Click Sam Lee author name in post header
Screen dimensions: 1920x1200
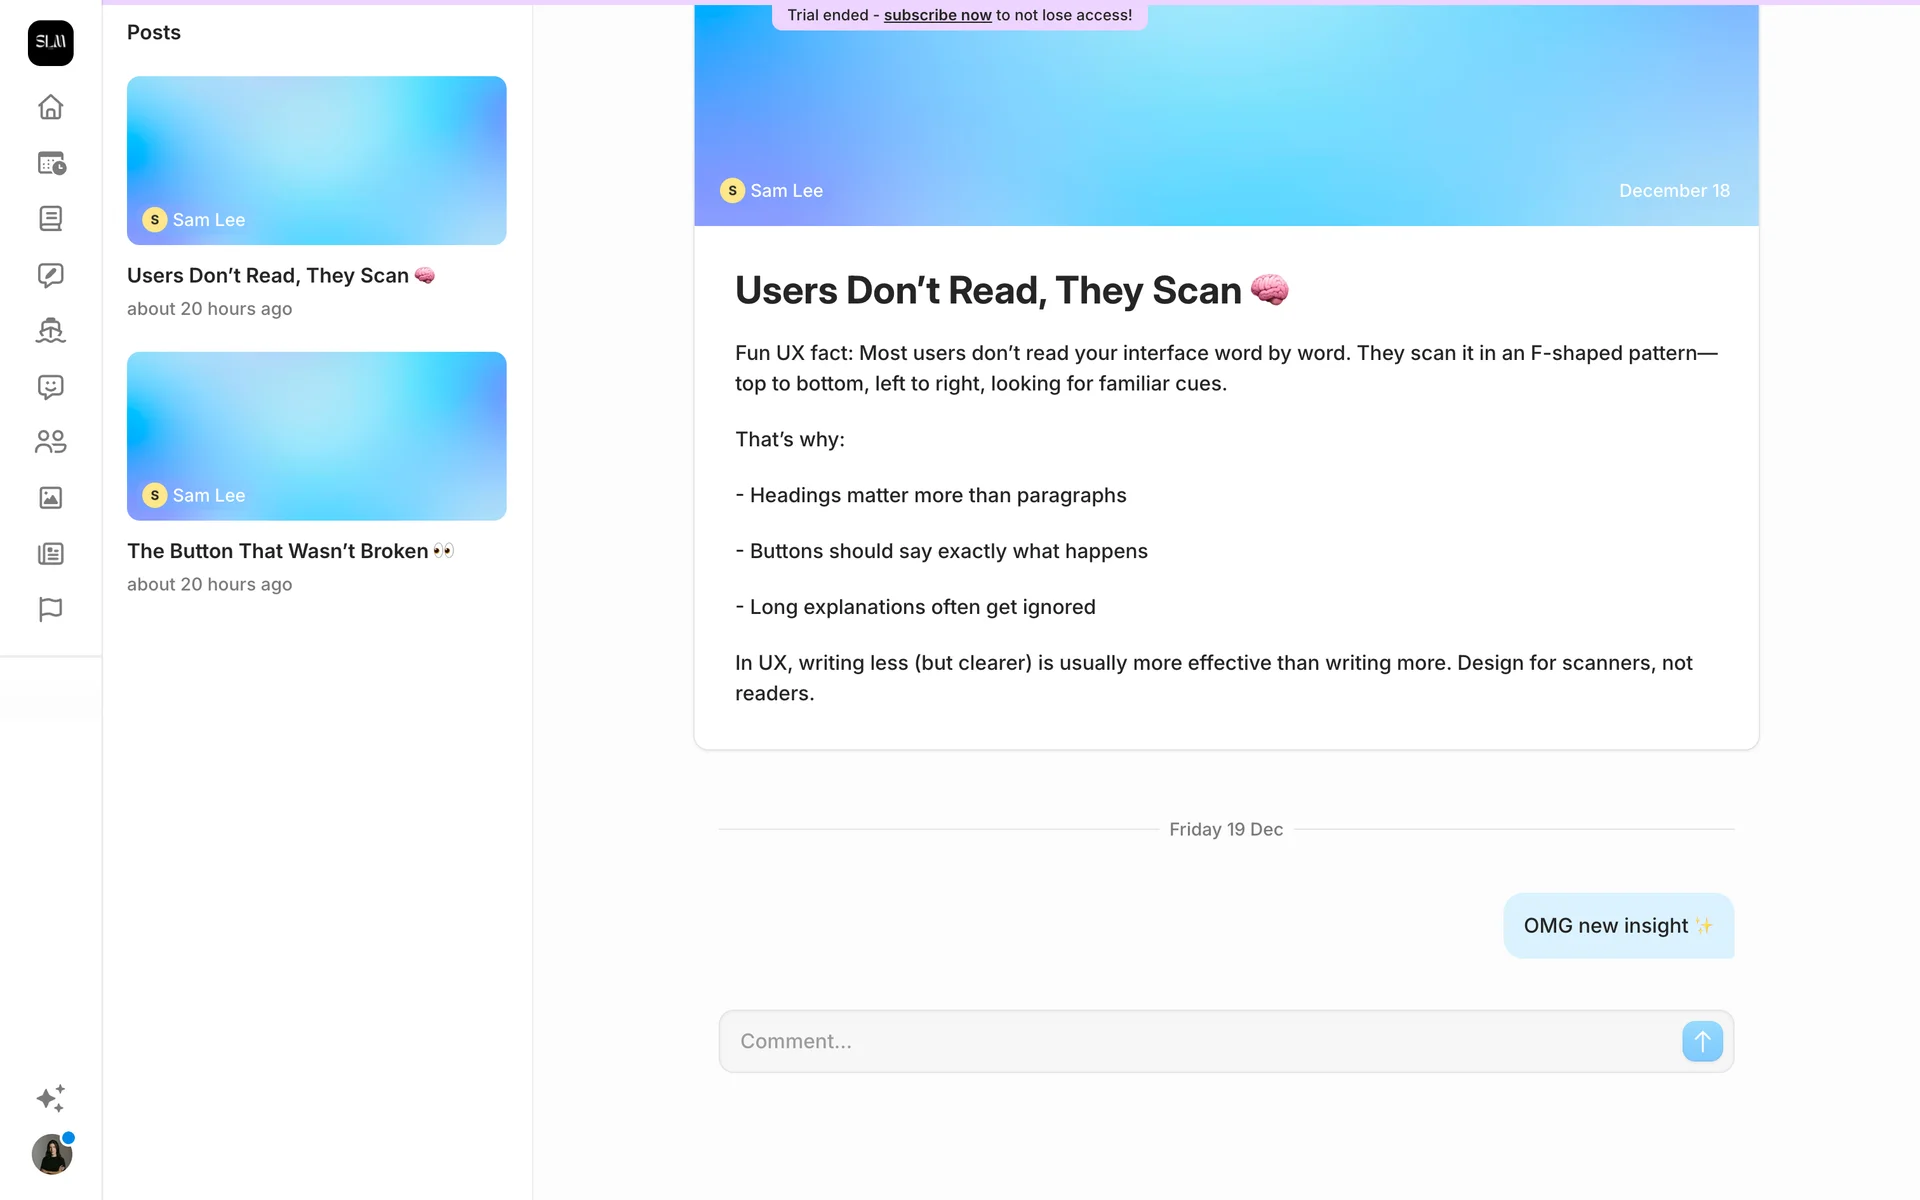tap(786, 191)
